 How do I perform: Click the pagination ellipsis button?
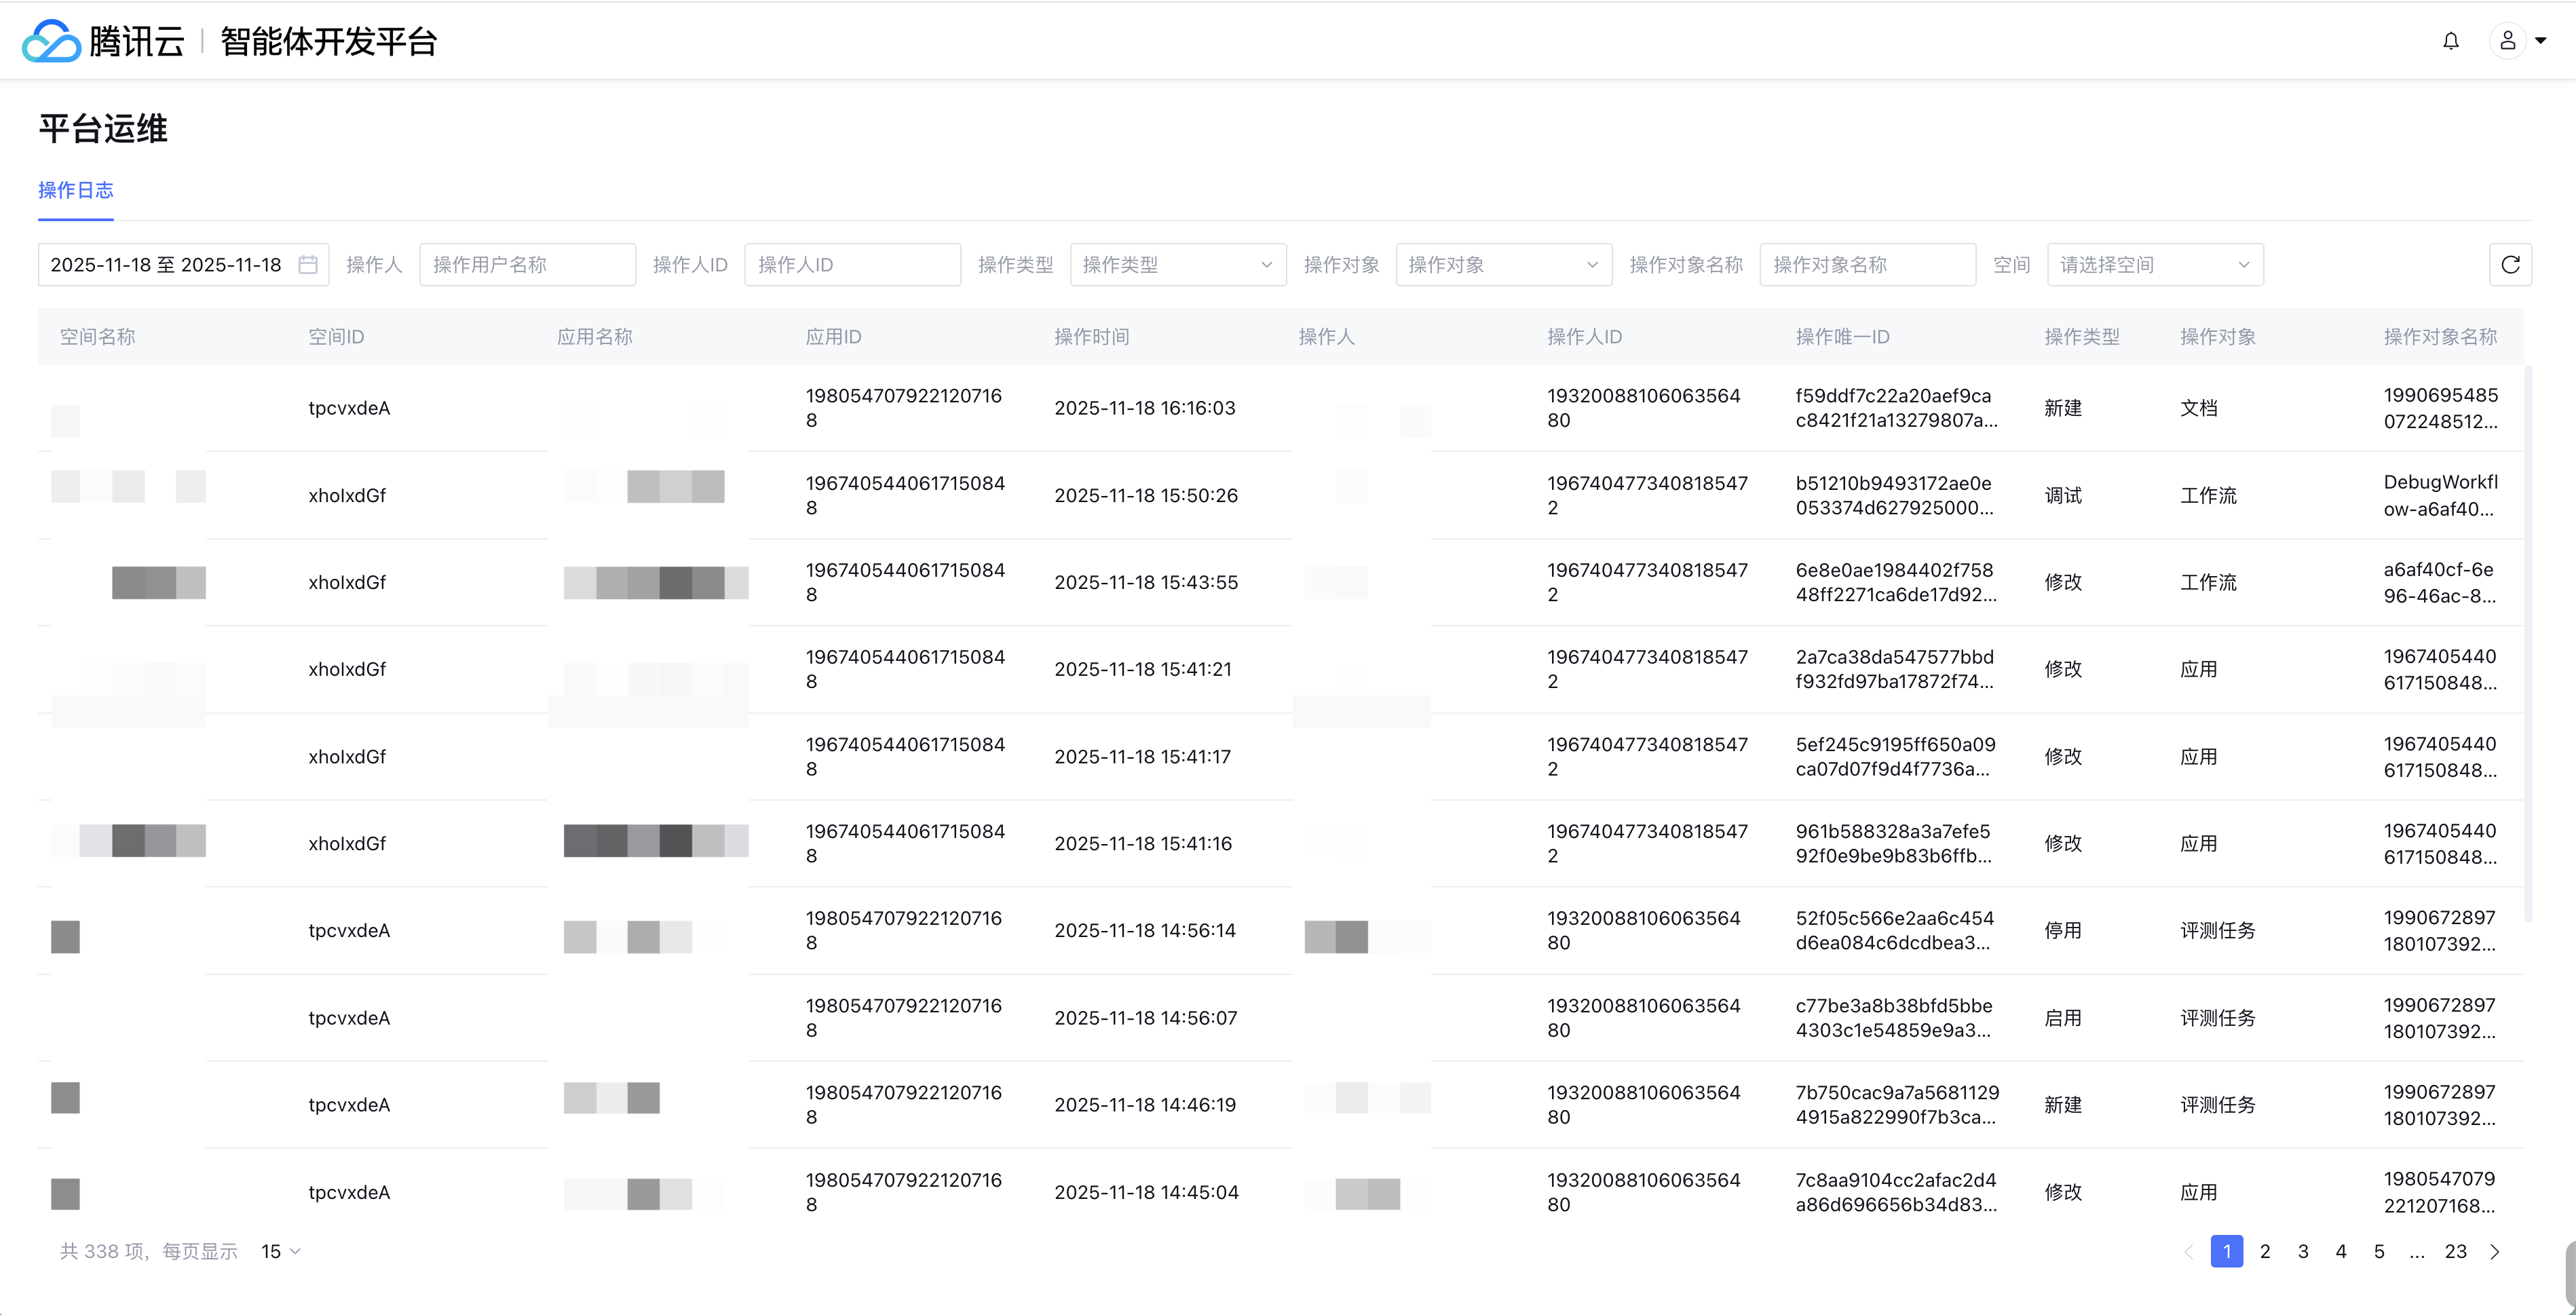[2417, 1252]
